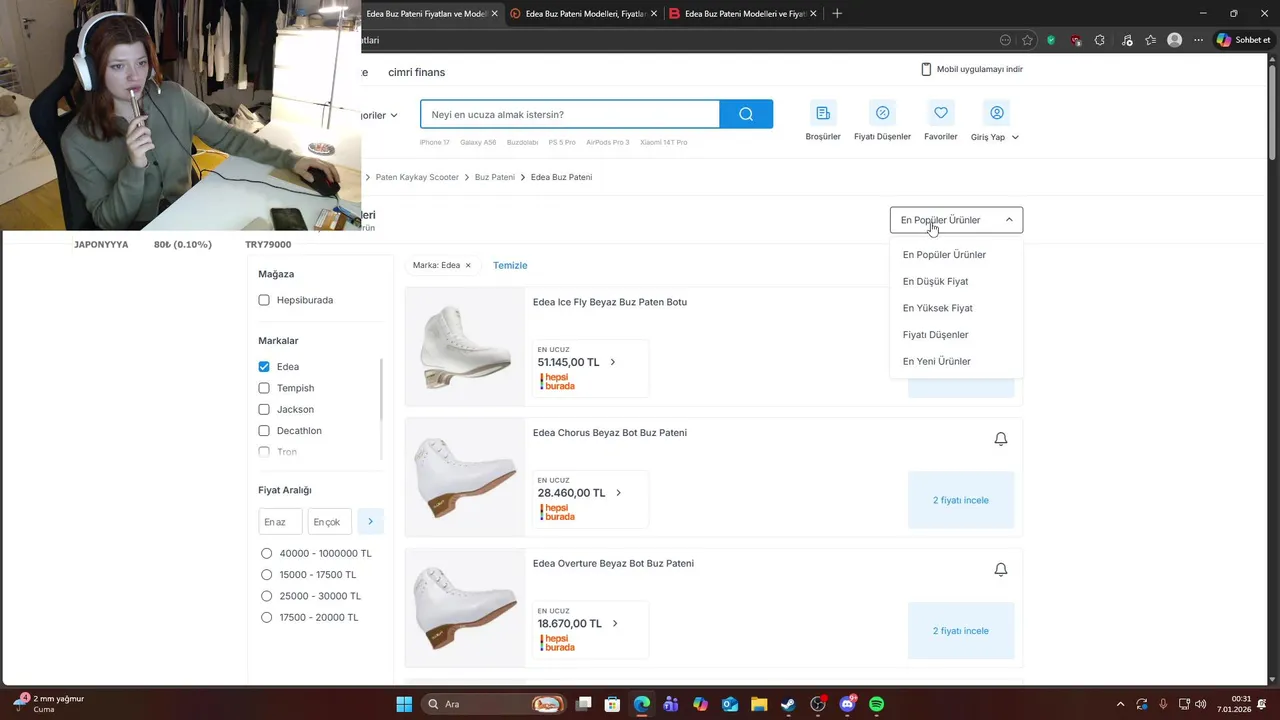Click the En çok maximum price field
Image resolution: width=1280 pixels, height=720 pixels.
[x=330, y=521]
